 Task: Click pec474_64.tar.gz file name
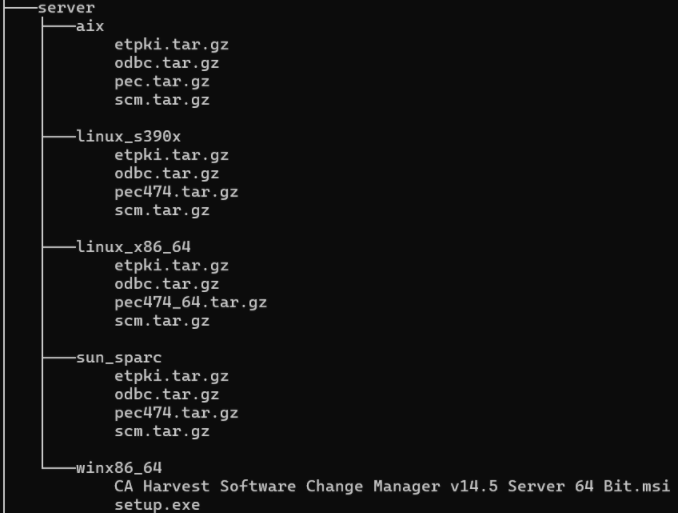pos(190,302)
